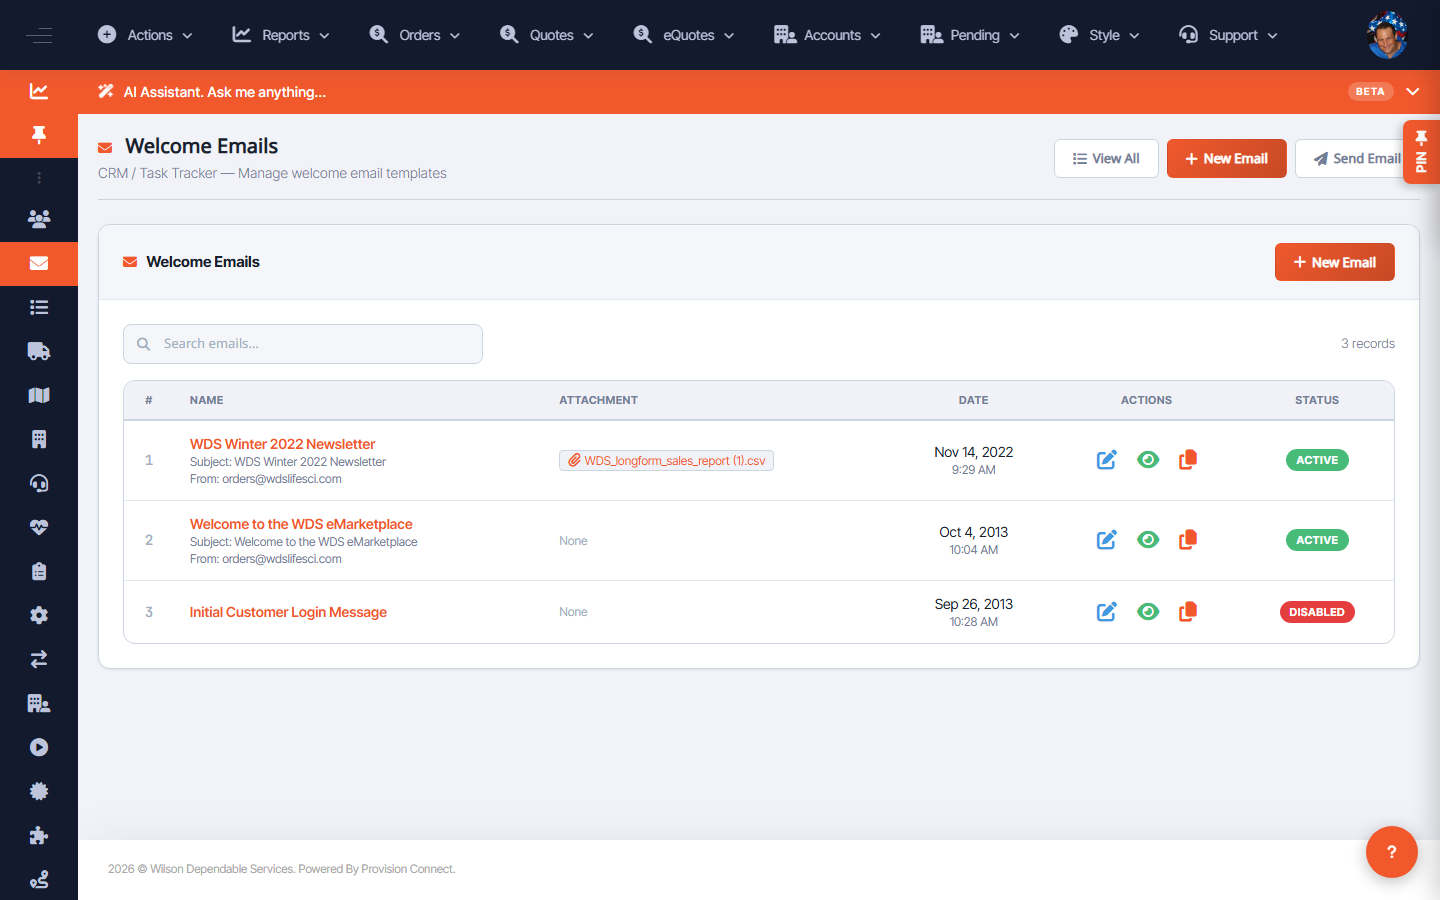The height and width of the screenshot is (900, 1440).
Task: Click the PIN tab on the right edge
Action: click(x=1421, y=152)
